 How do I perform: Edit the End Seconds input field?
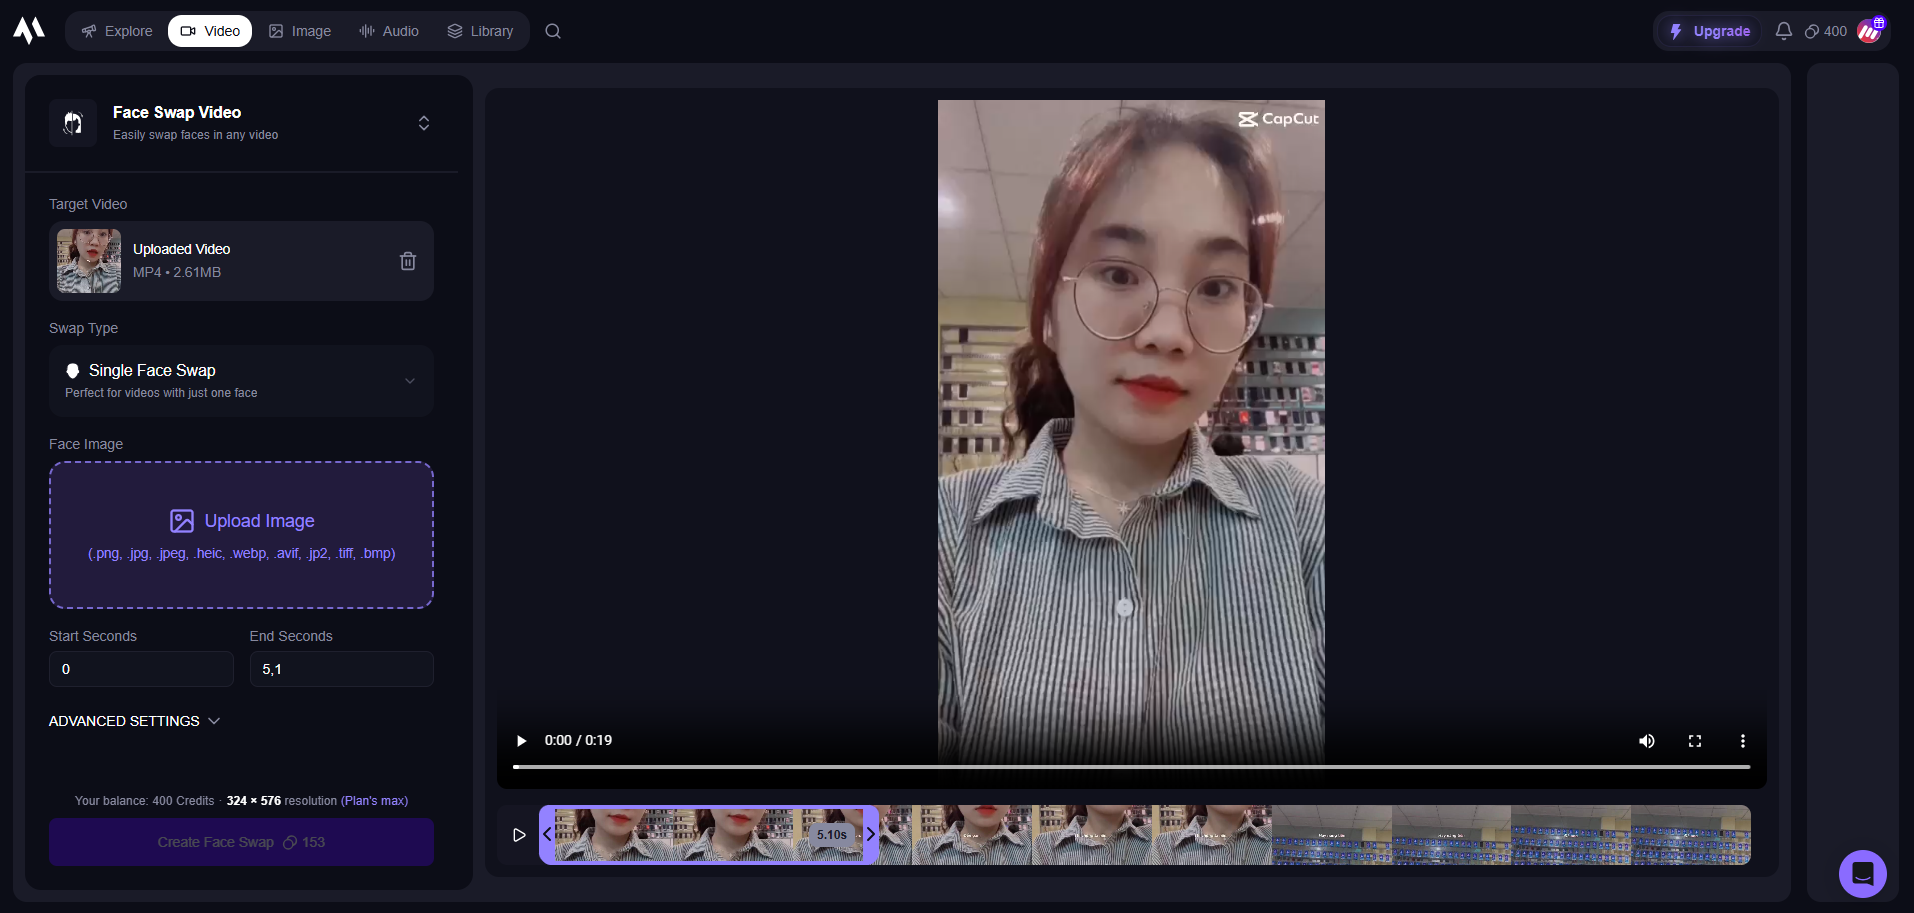point(341,668)
